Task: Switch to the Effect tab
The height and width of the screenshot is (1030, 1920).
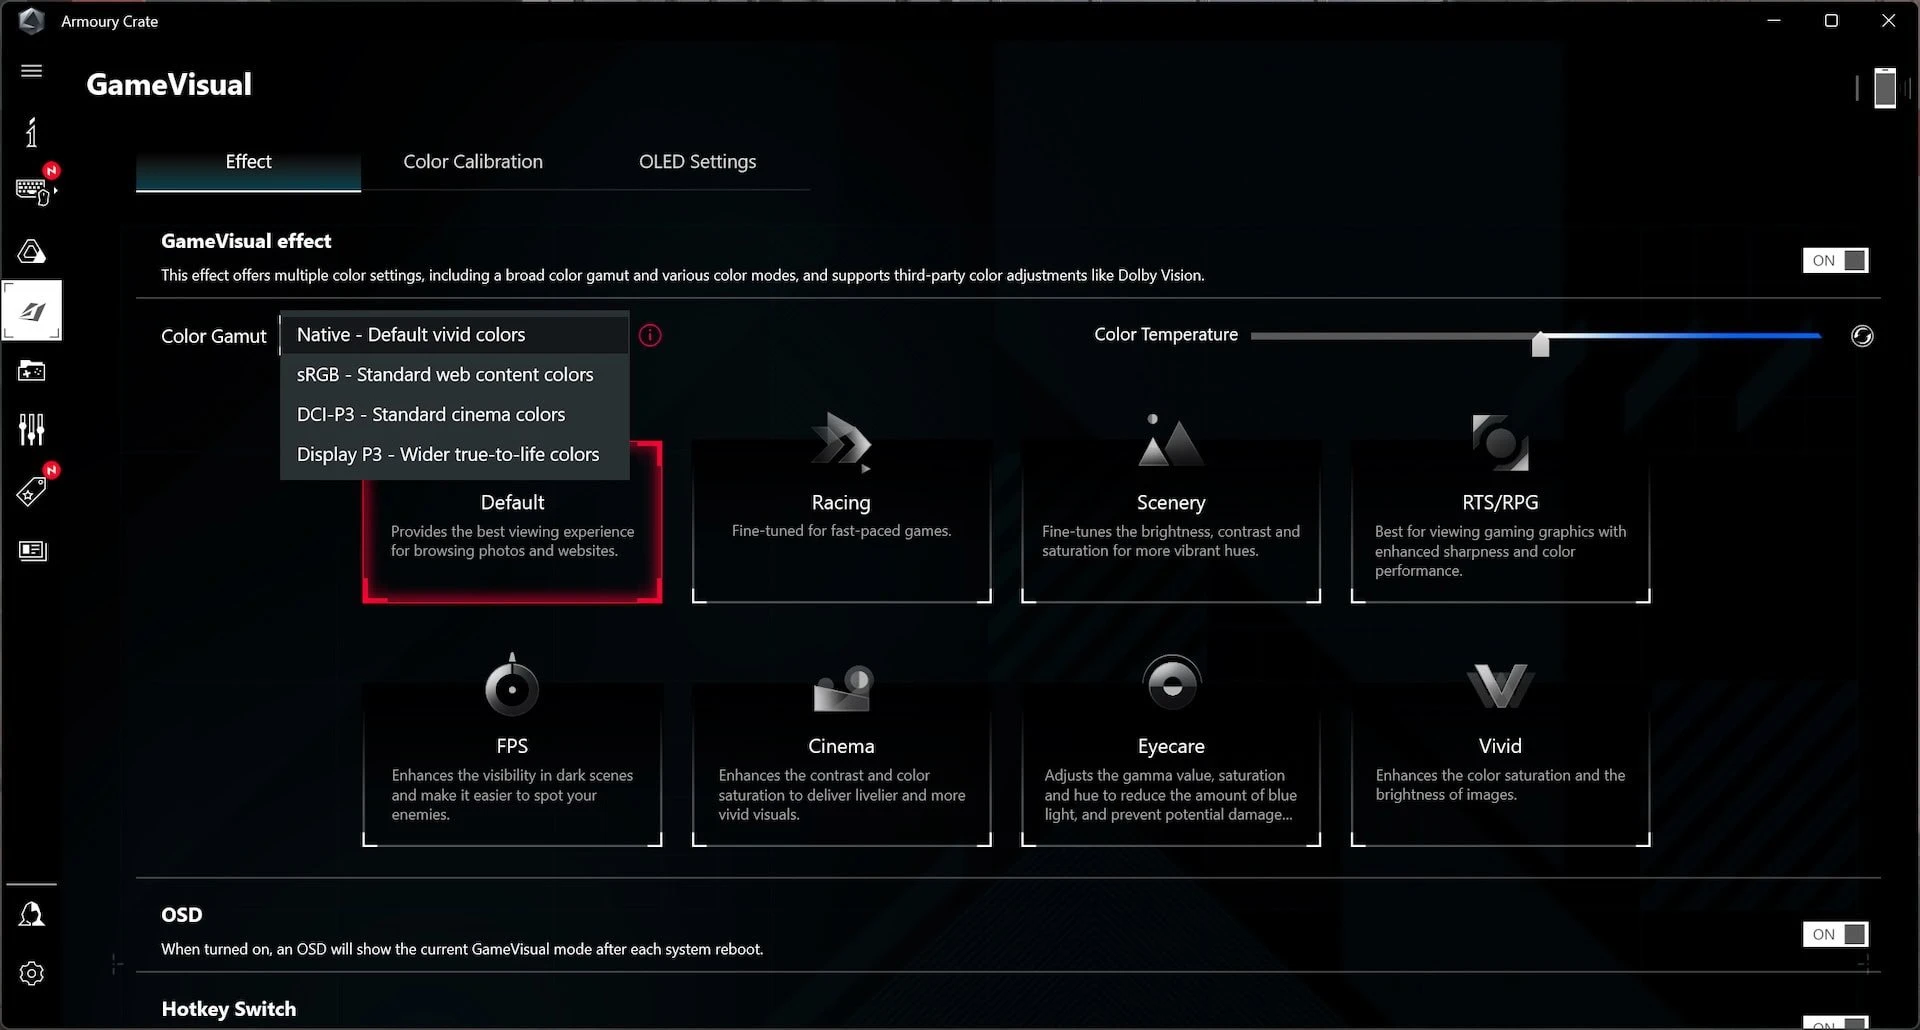Action: pos(248,162)
